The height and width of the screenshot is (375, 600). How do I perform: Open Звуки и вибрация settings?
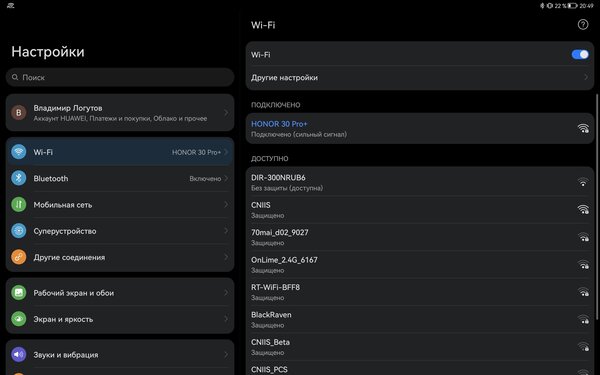120,355
